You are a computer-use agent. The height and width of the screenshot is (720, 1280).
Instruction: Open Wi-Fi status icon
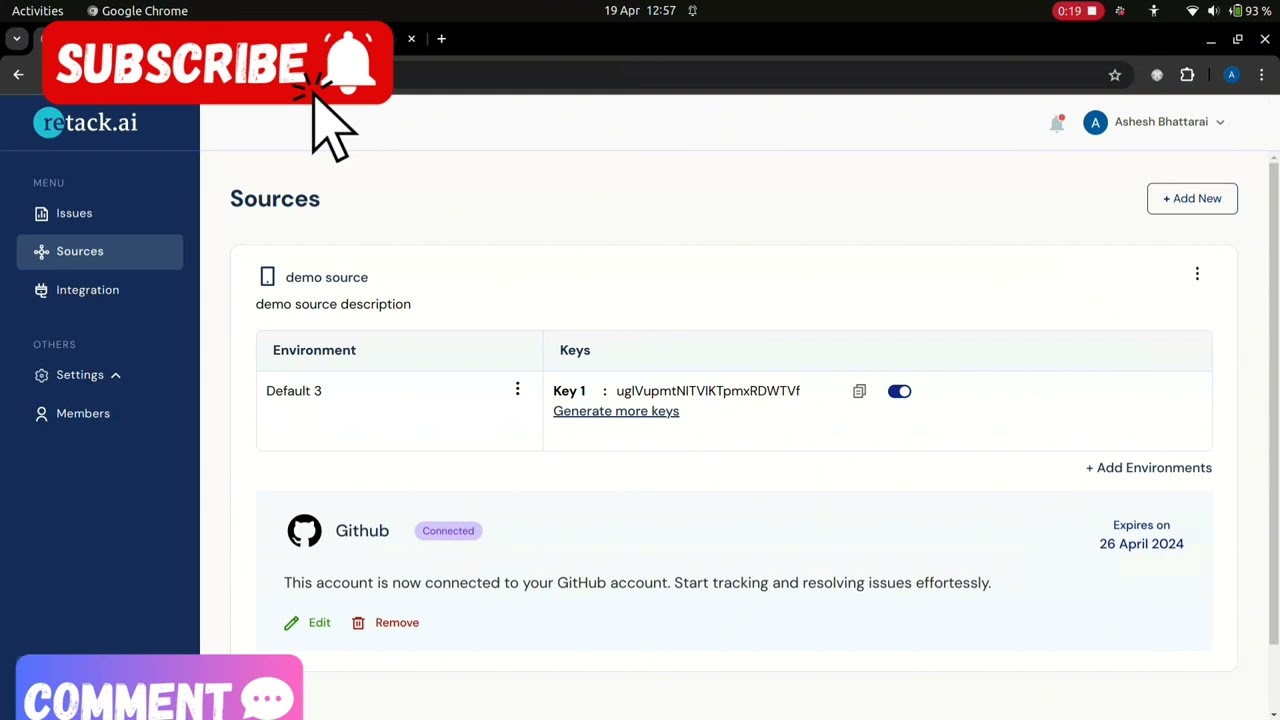pos(1192,11)
